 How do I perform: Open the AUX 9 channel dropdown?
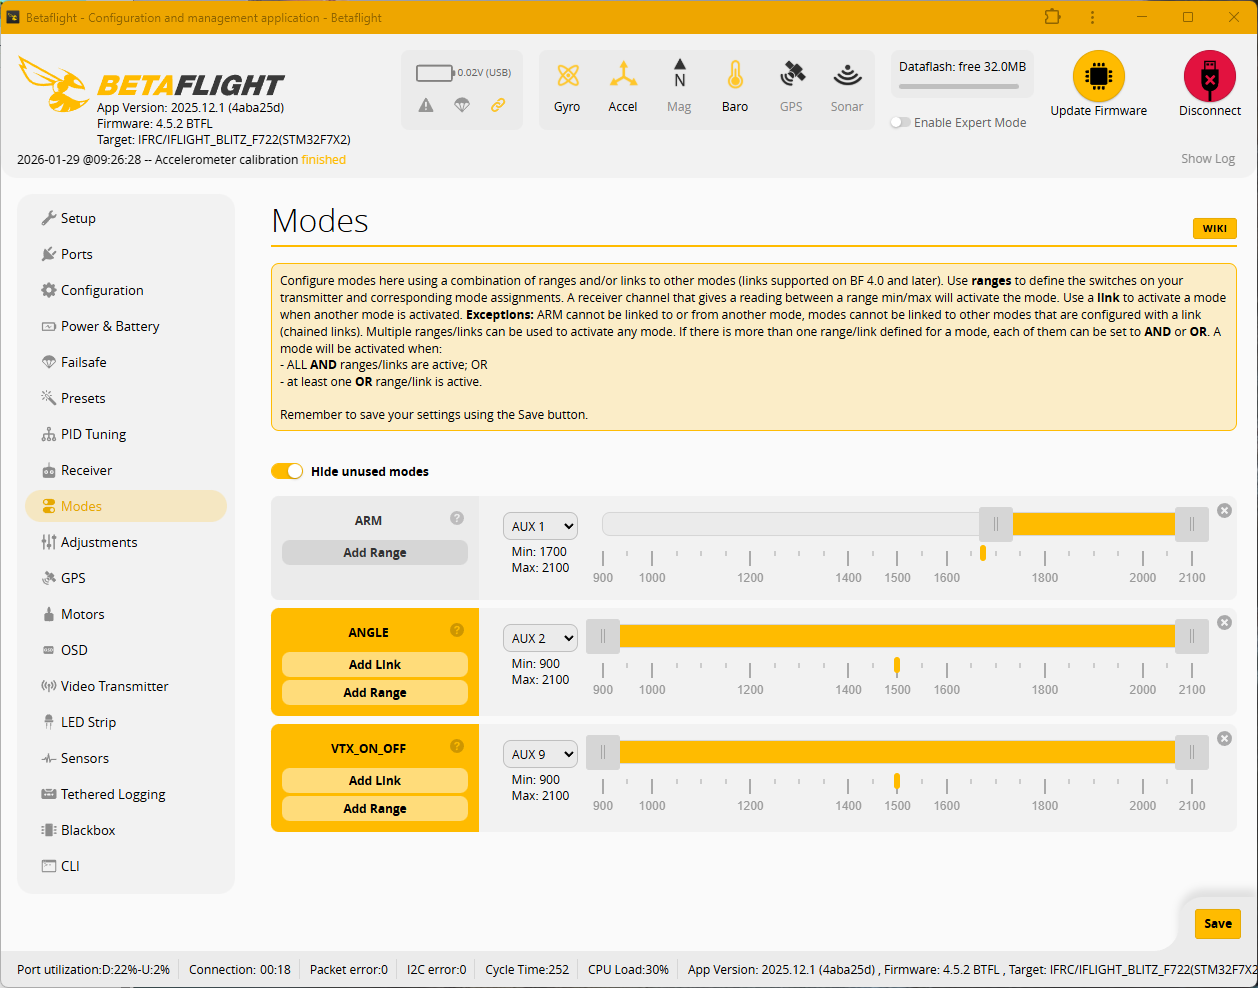click(x=540, y=754)
